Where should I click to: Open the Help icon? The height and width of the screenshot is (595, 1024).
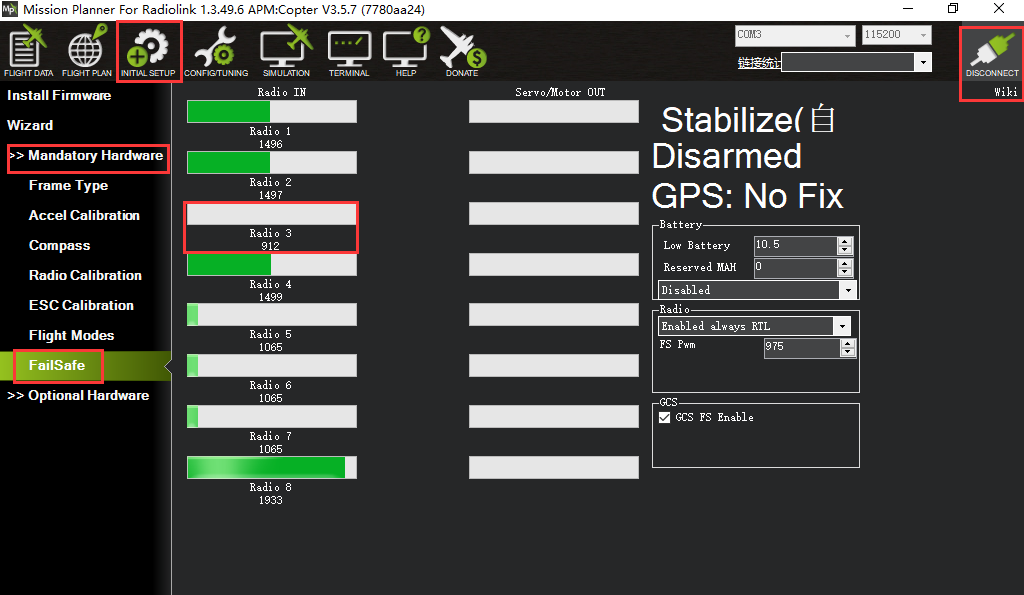(406, 52)
